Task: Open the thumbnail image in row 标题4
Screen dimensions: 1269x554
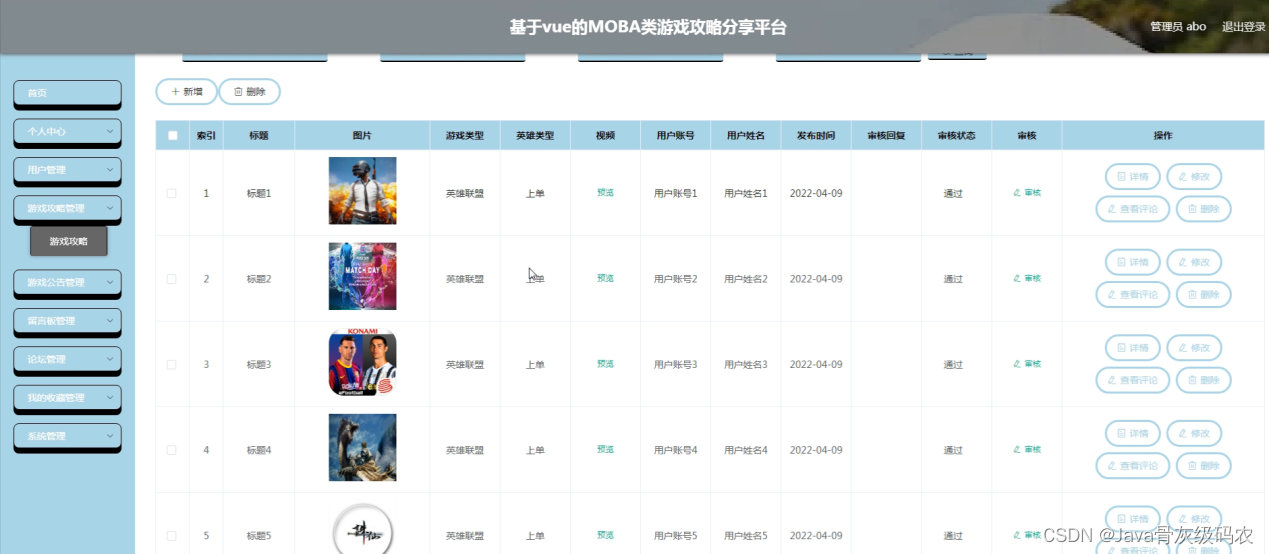Action: (362, 447)
